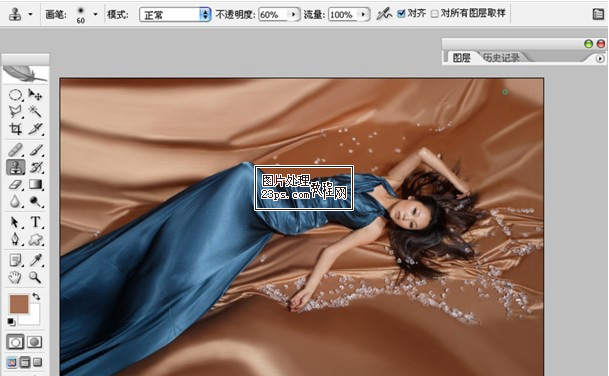This screenshot has width=609, height=376.
Task: Click the clone stamp preset icon in options bar
Action: coord(15,14)
